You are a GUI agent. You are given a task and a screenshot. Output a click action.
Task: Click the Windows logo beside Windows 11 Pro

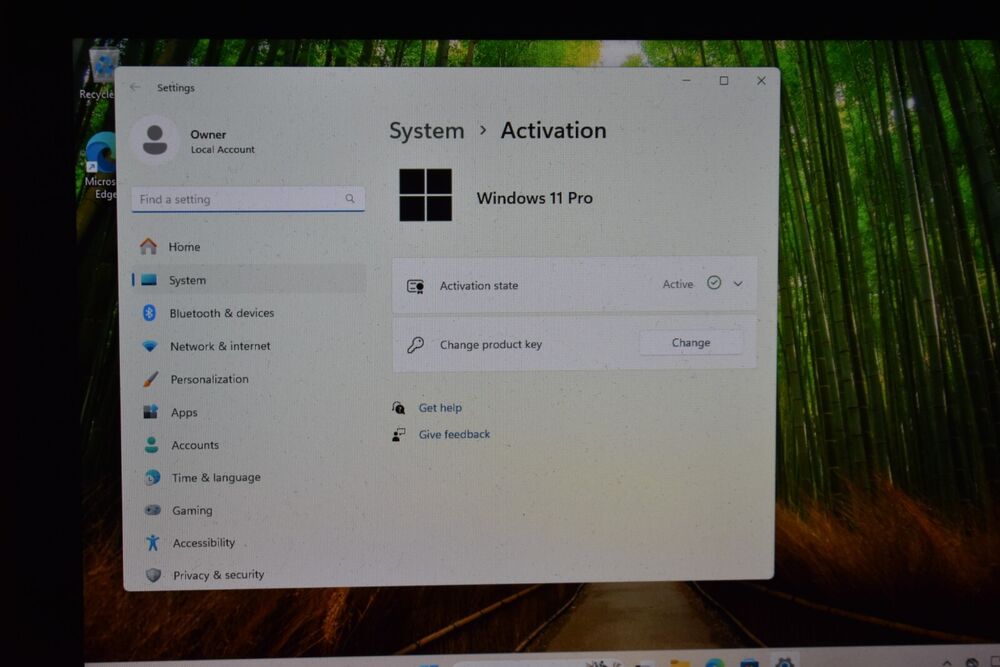425,195
